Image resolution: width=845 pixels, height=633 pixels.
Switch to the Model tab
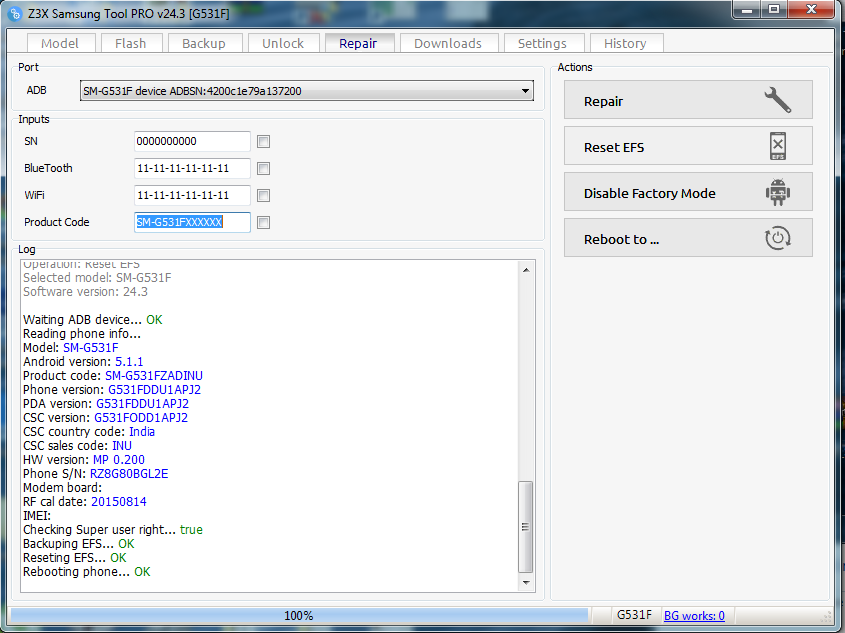point(60,43)
